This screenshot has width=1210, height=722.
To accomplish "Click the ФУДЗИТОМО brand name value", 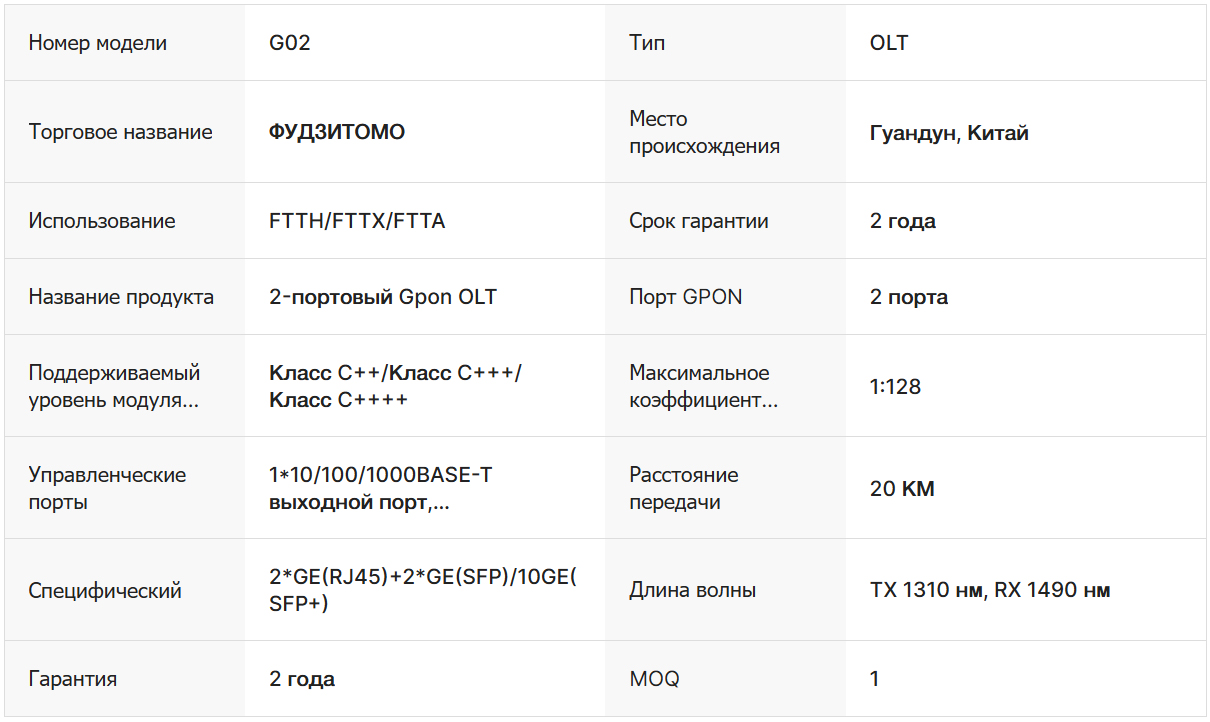I will pyautogui.click(x=337, y=132).
